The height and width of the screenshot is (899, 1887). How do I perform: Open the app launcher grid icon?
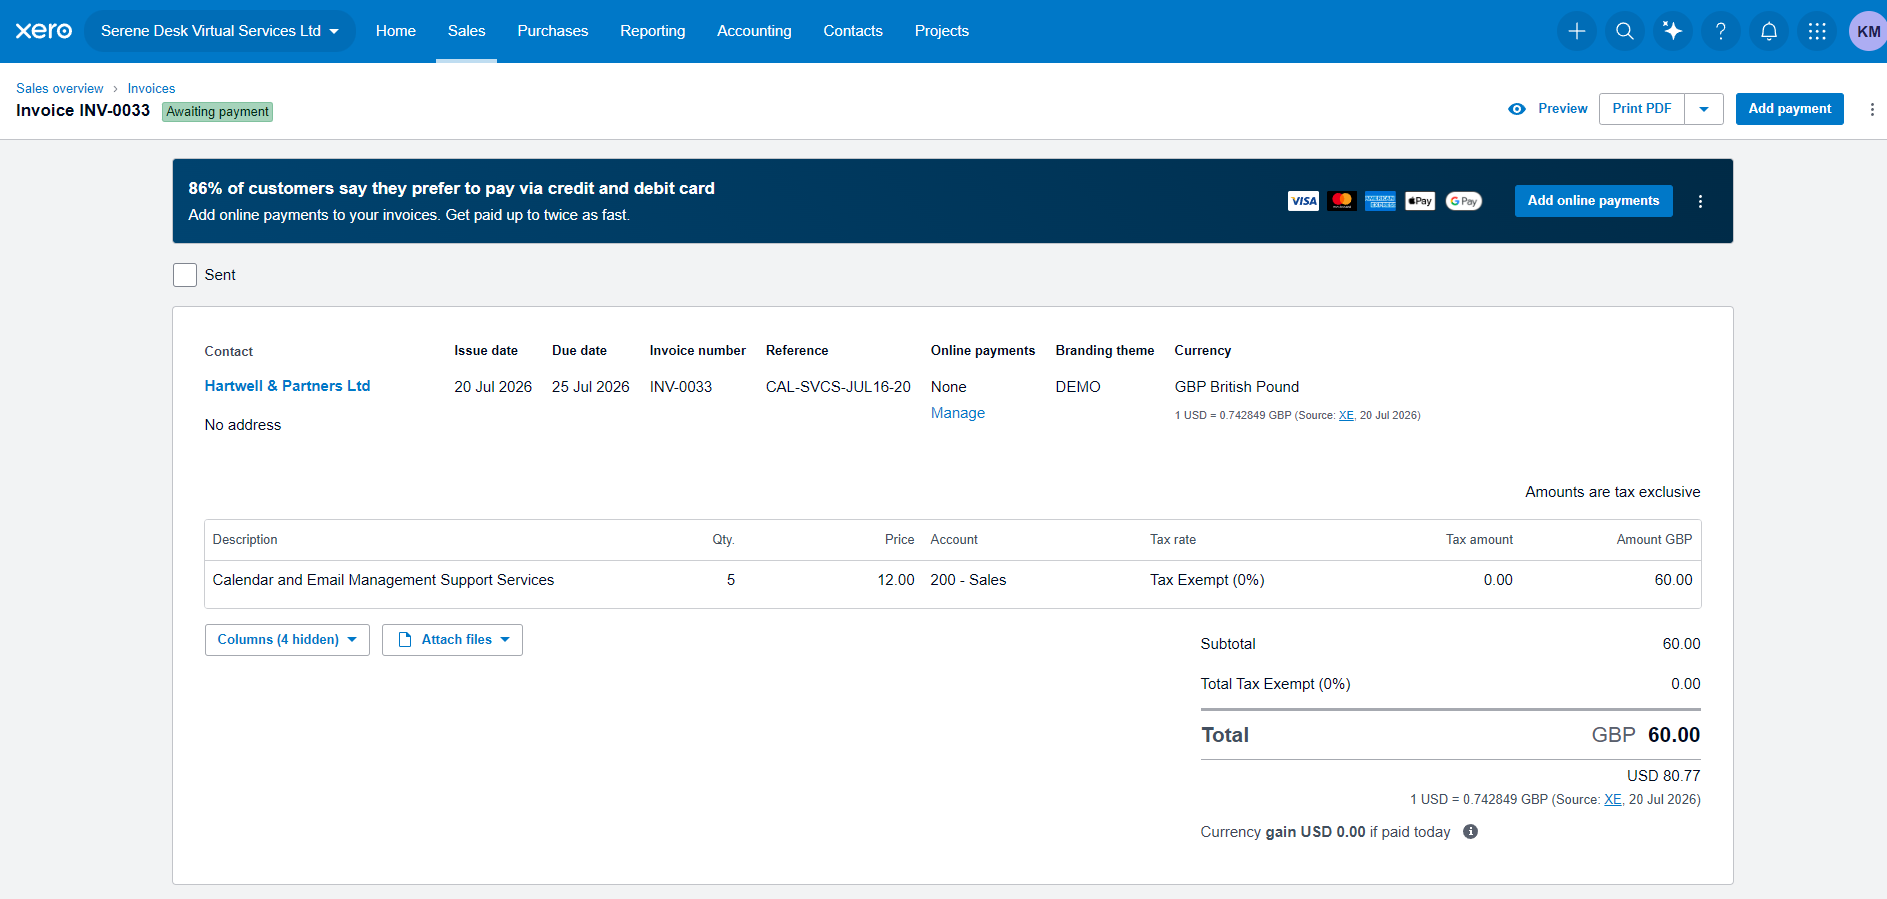pos(1817,31)
